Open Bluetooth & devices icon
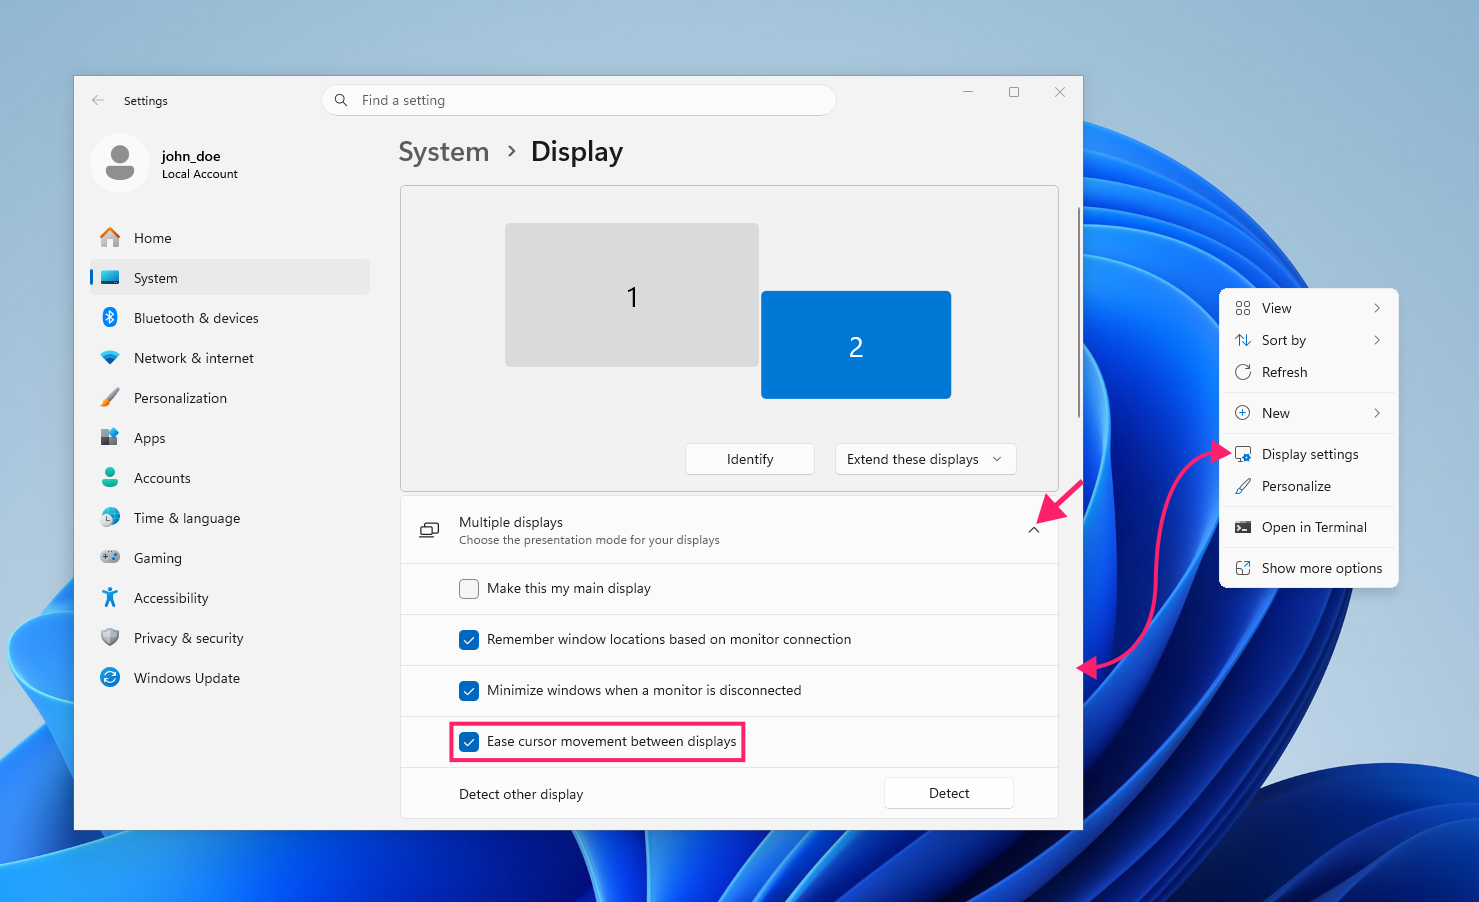The image size is (1479, 902). (110, 318)
